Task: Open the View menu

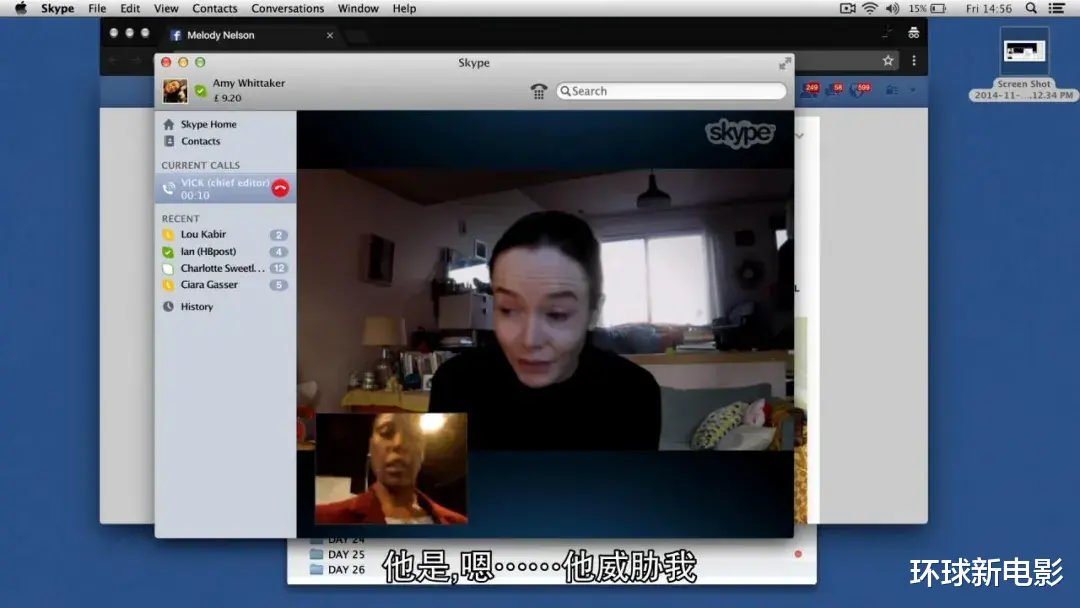Action: click(x=166, y=8)
